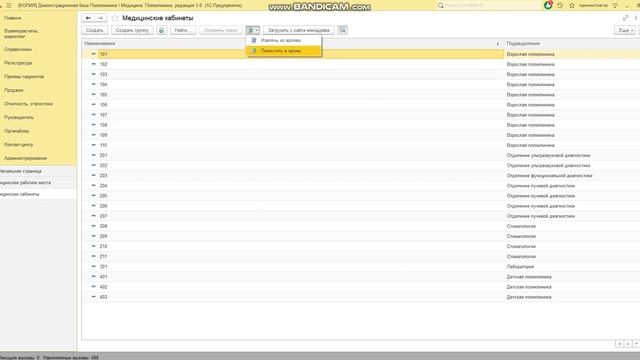Image resolution: width=640 pixels, height=360 pixels.
Task: Open the history clock icon
Action: [x=560, y=5]
